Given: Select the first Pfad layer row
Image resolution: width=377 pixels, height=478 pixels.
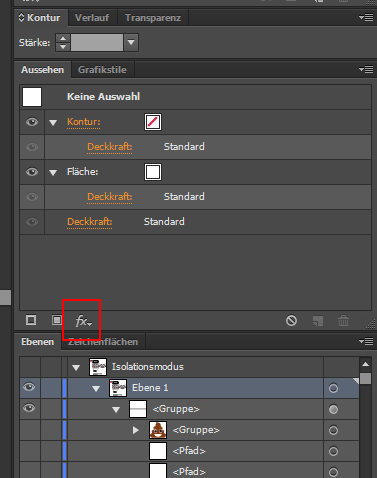Looking at the screenshot, I should coord(189,451).
